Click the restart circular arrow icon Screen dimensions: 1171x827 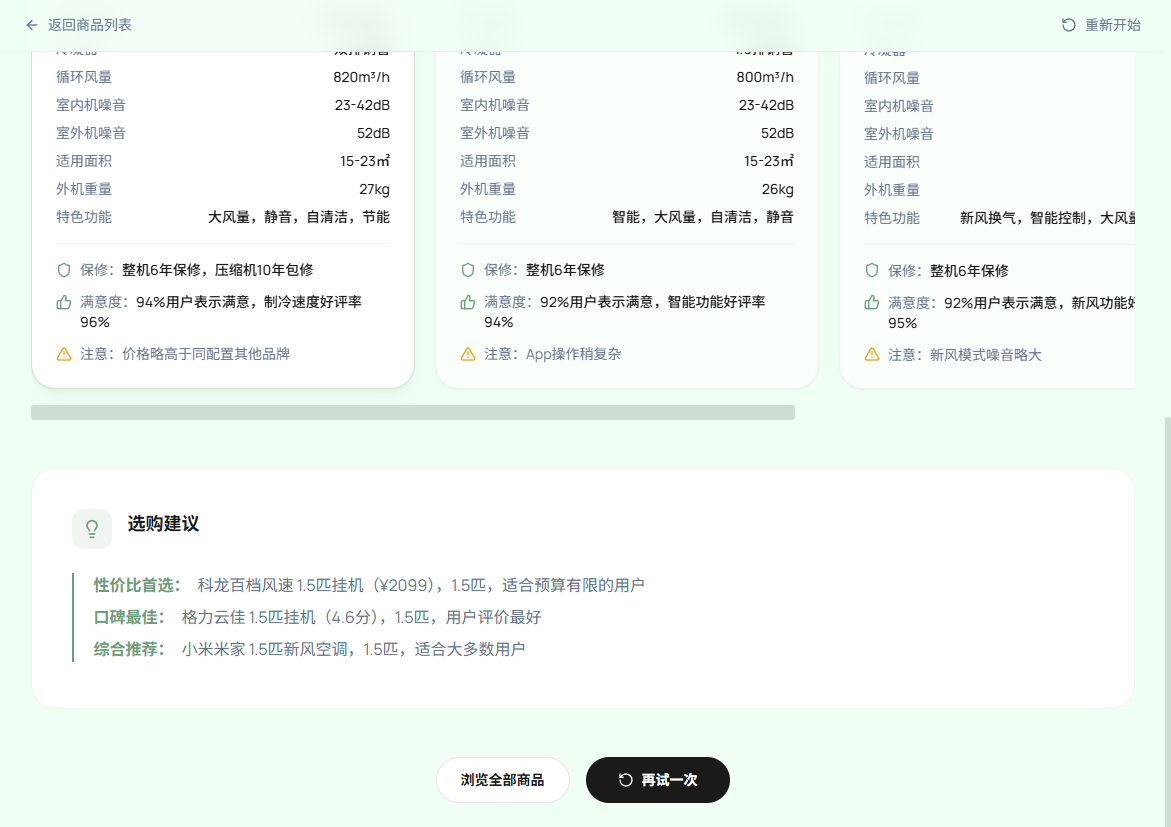coord(1069,25)
